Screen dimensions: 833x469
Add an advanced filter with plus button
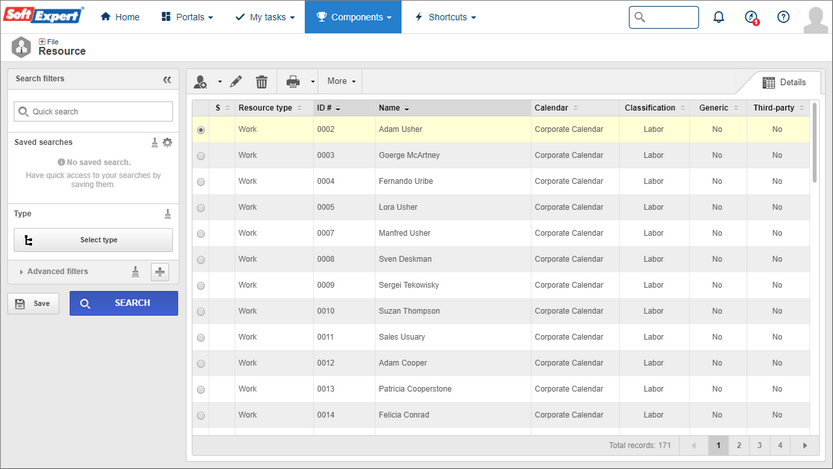pyautogui.click(x=159, y=272)
